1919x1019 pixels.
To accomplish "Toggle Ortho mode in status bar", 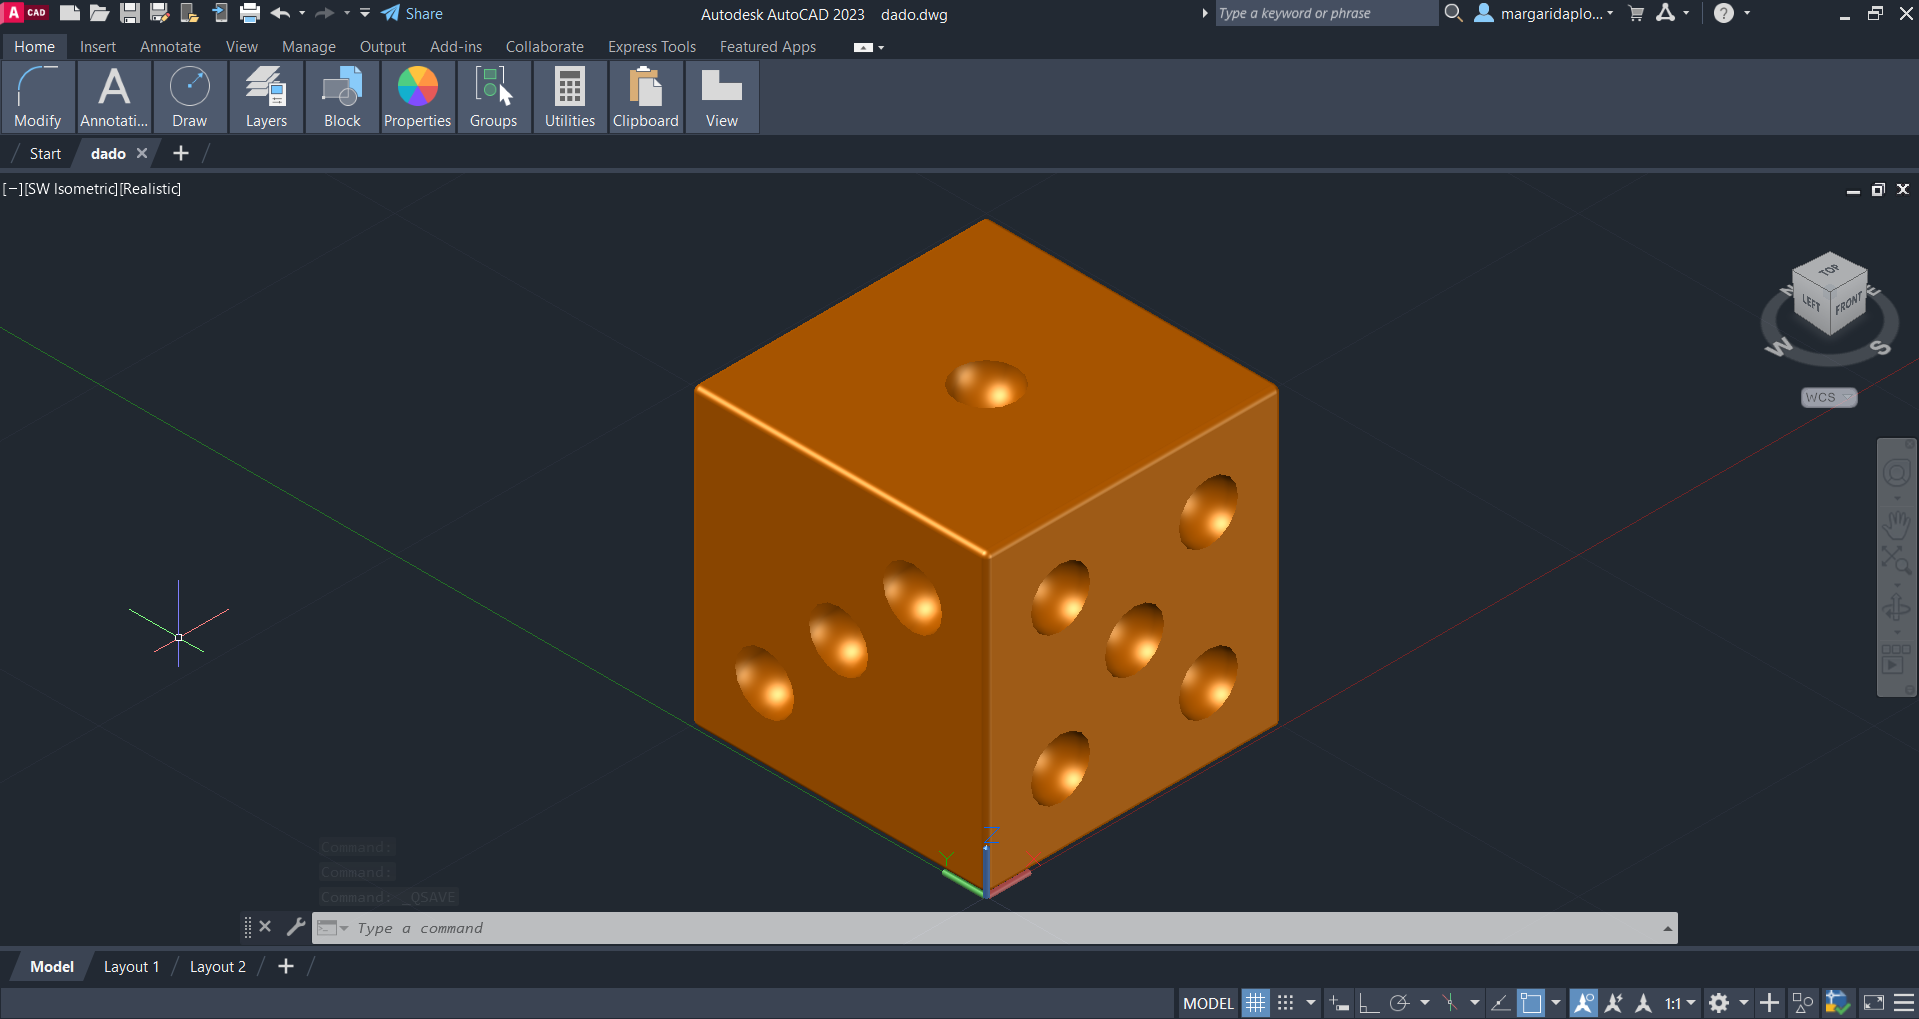I will [x=1369, y=1003].
